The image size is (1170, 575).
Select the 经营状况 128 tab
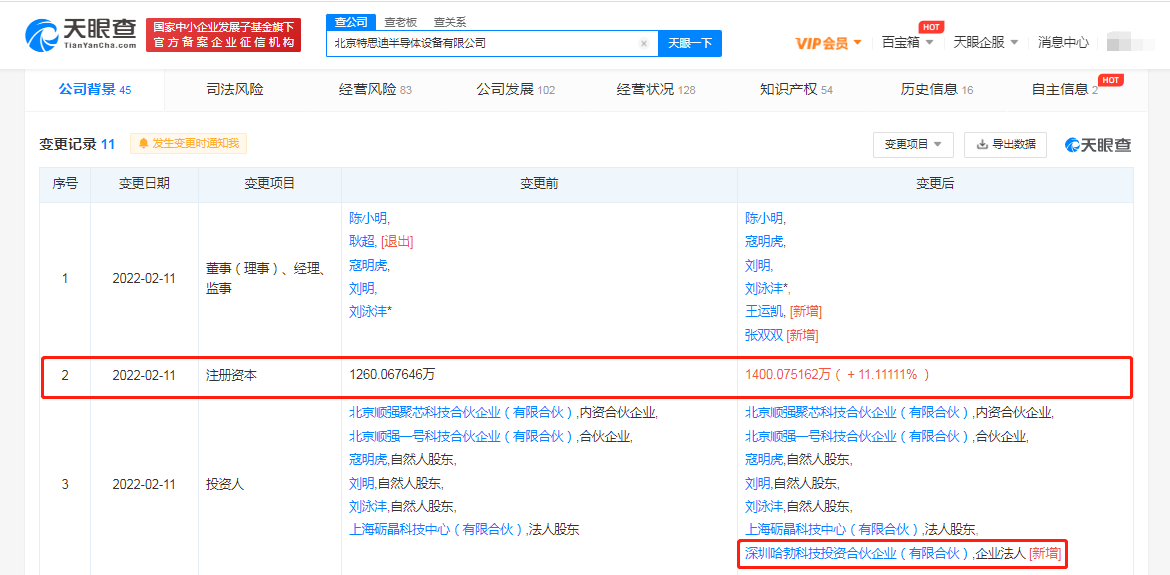pos(656,90)
